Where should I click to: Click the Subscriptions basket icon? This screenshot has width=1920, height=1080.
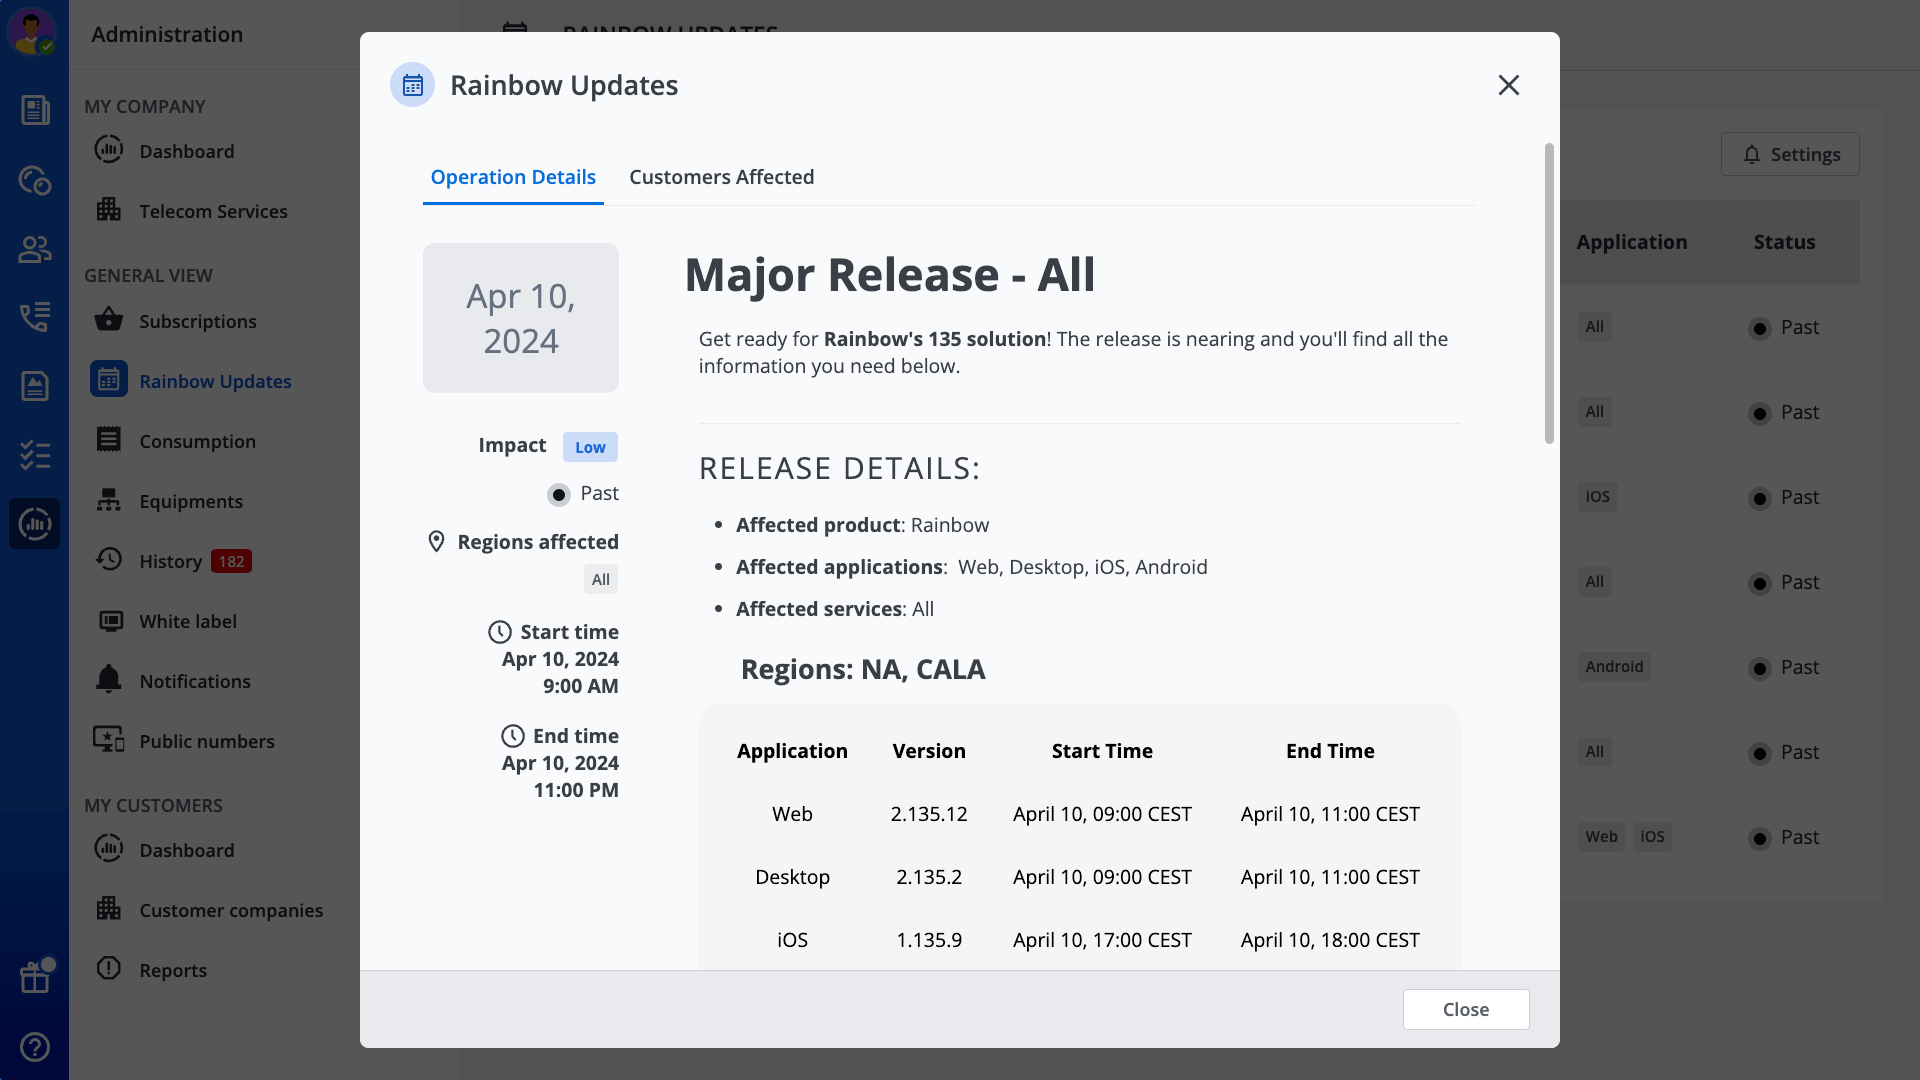(x=109, y=320)
